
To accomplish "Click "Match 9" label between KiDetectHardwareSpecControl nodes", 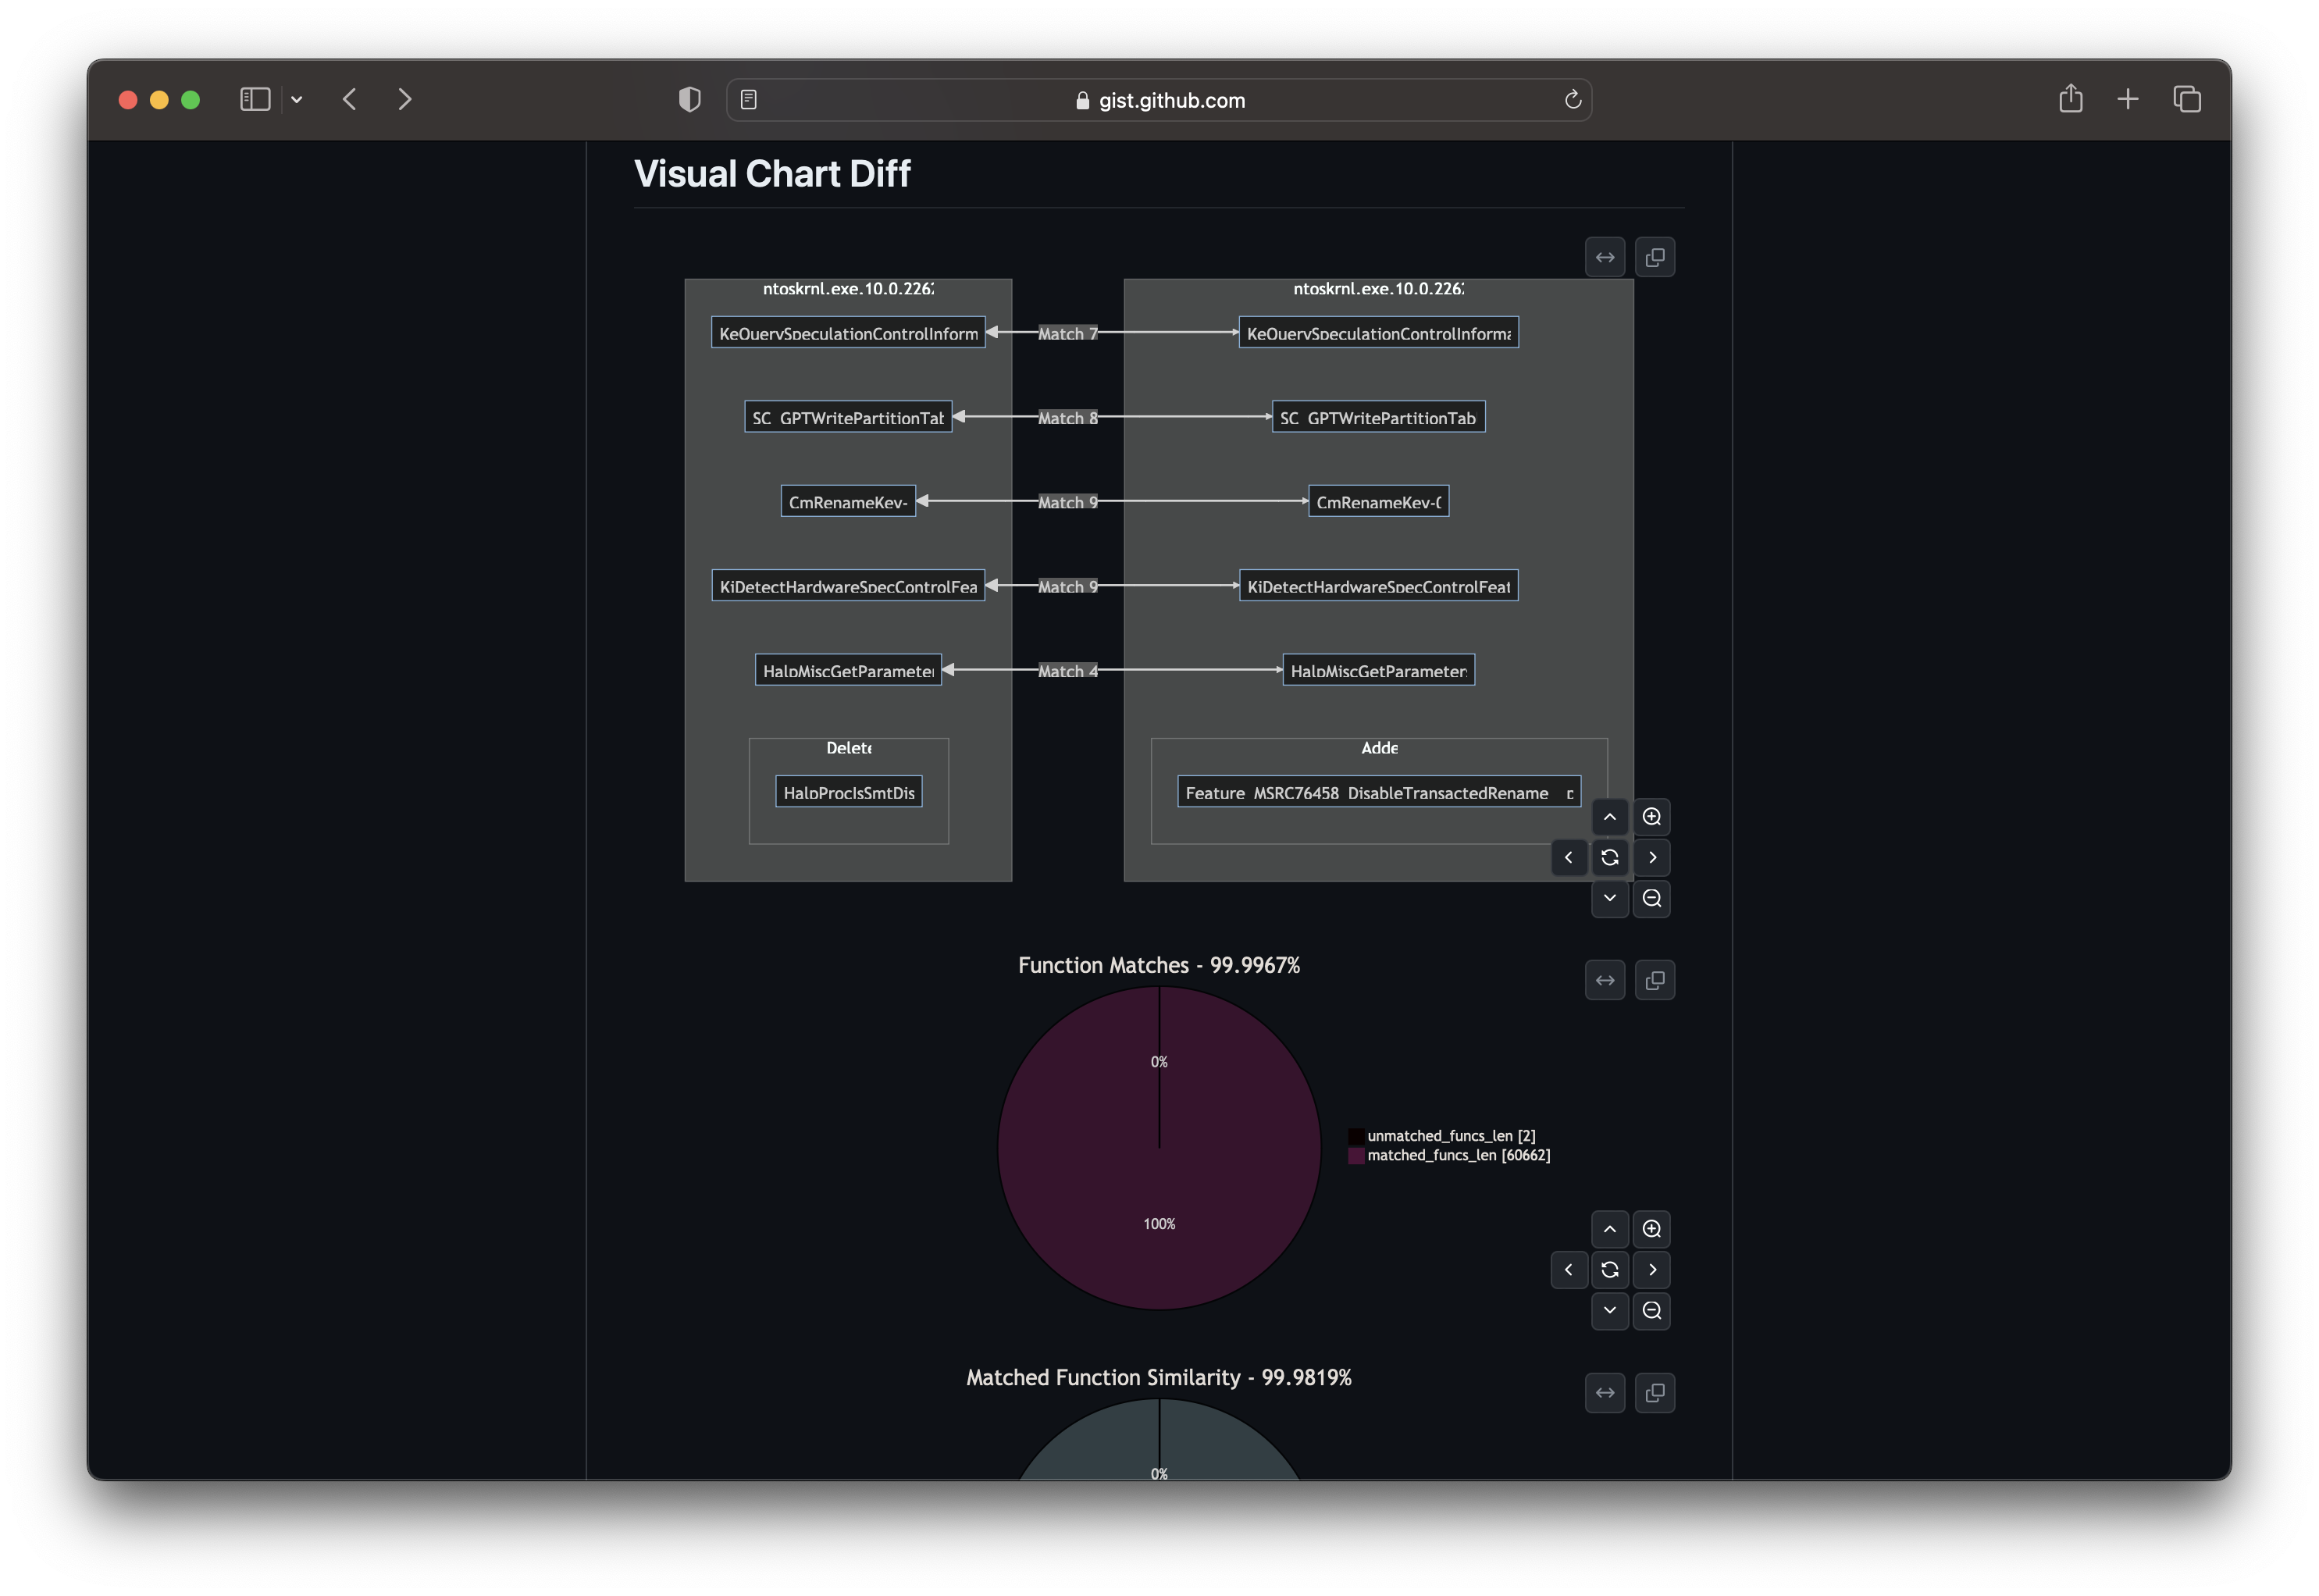I will 1067,586.
